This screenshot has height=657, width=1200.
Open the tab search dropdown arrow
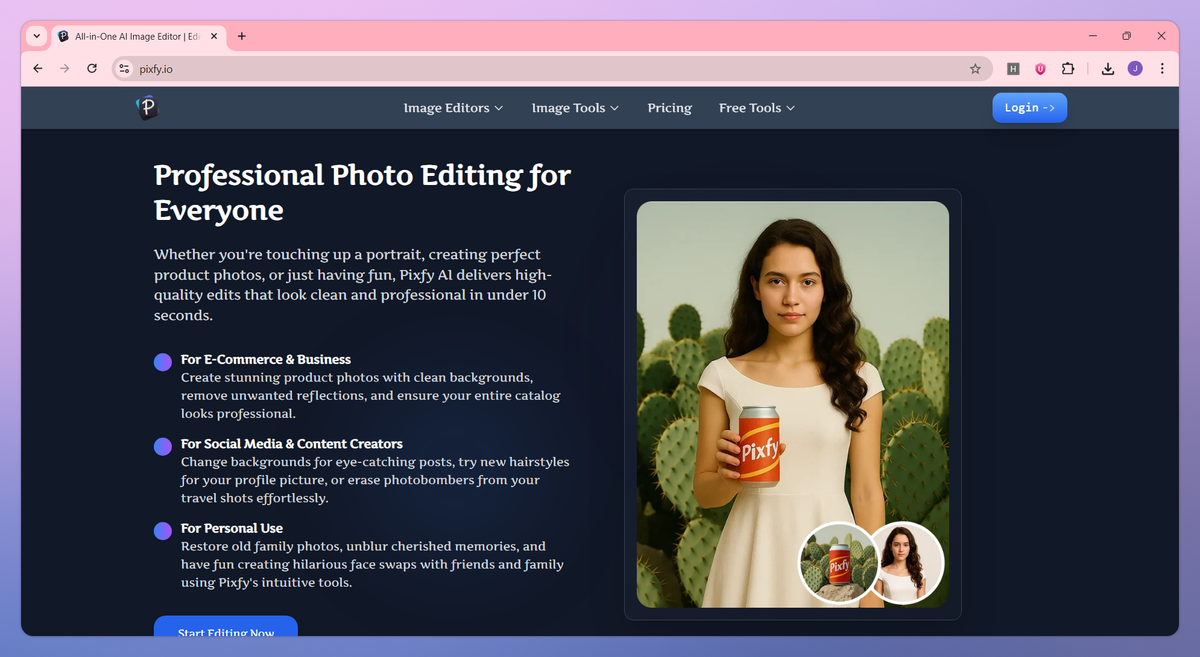pos(37,36)
